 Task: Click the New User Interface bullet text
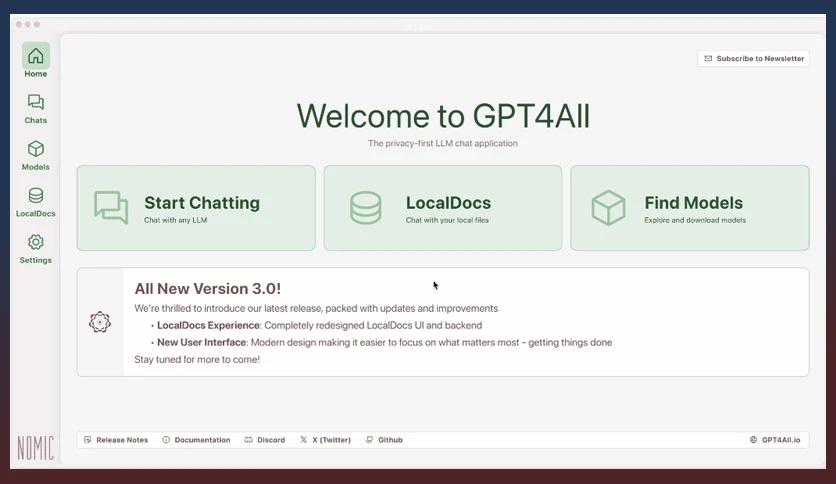384,342
